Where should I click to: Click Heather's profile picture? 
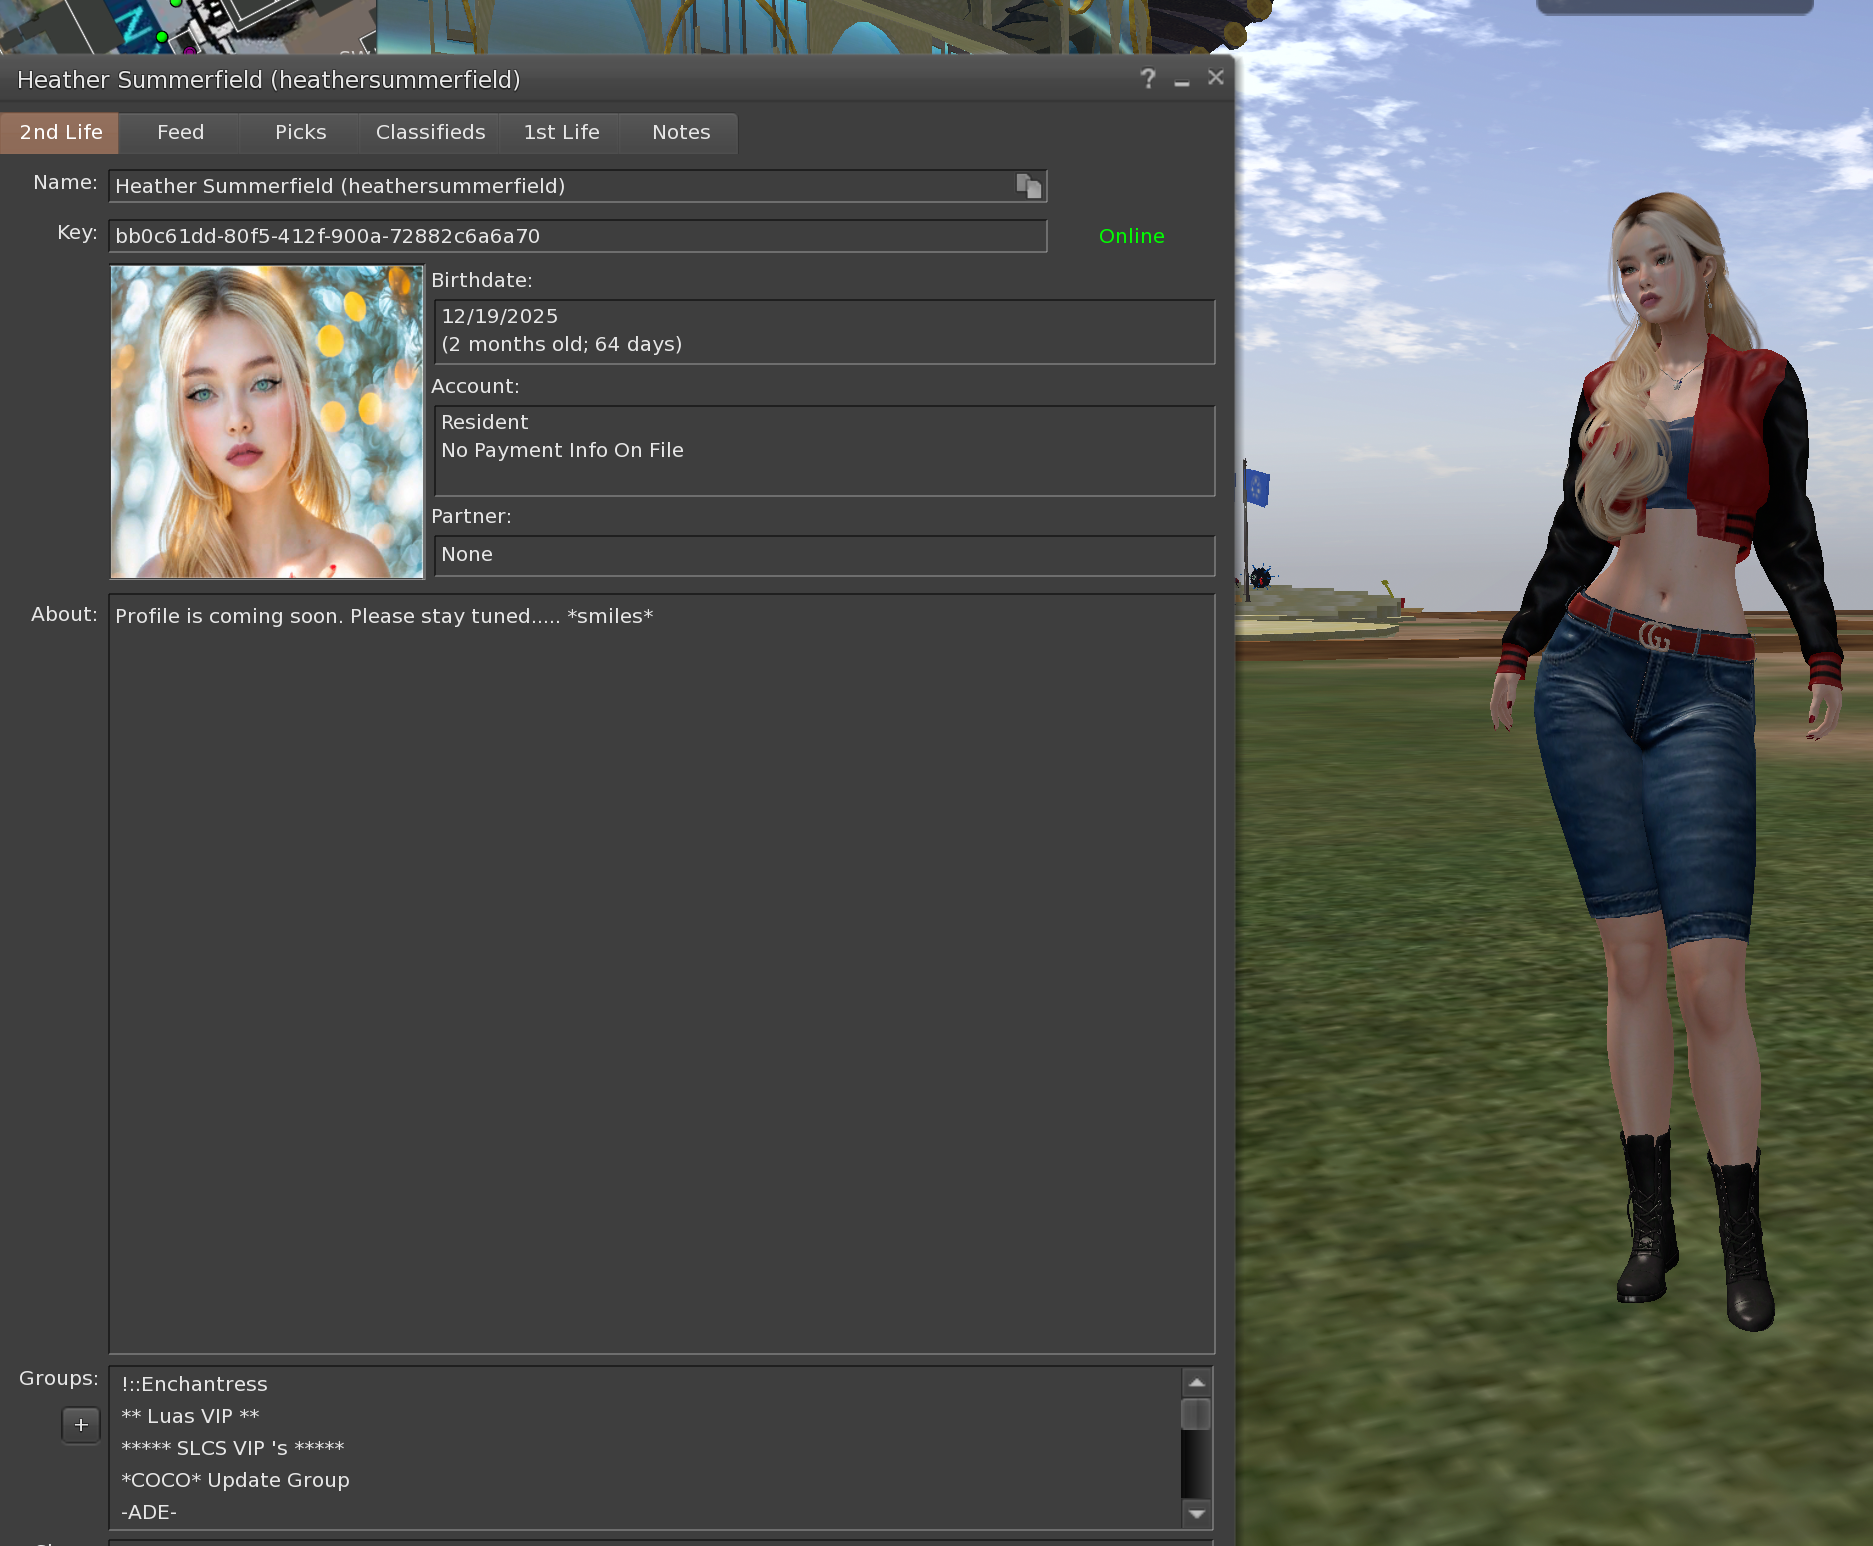click(266, 422)
